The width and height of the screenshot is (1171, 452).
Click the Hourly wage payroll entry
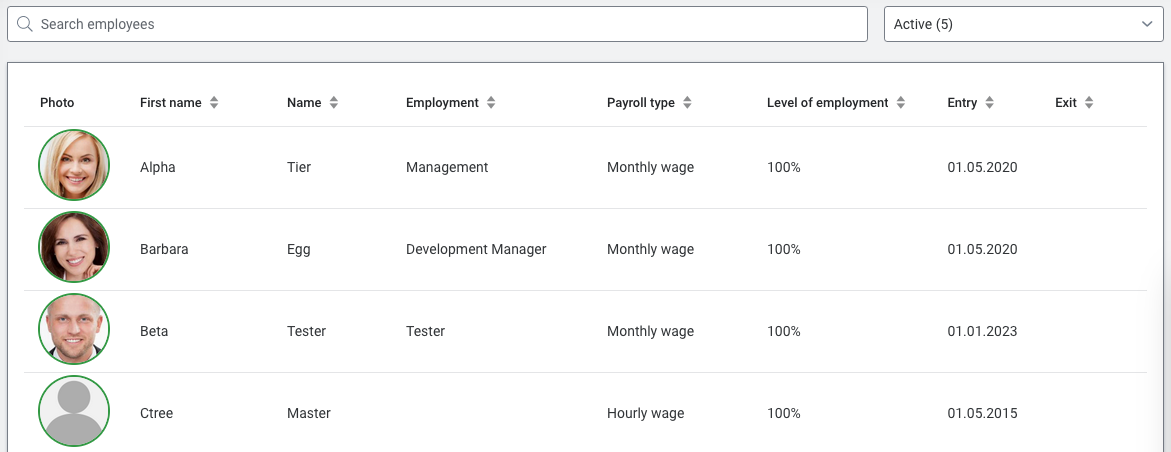tap(645, 413)
